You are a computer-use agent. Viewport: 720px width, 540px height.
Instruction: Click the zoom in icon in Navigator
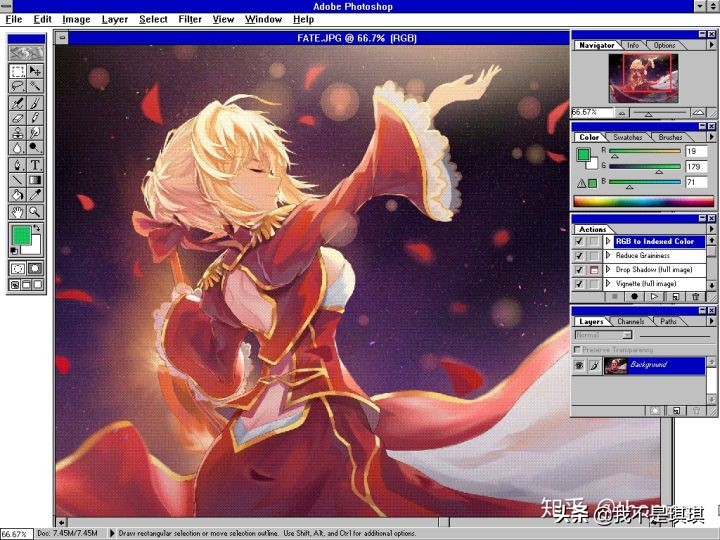pos(698,112)
